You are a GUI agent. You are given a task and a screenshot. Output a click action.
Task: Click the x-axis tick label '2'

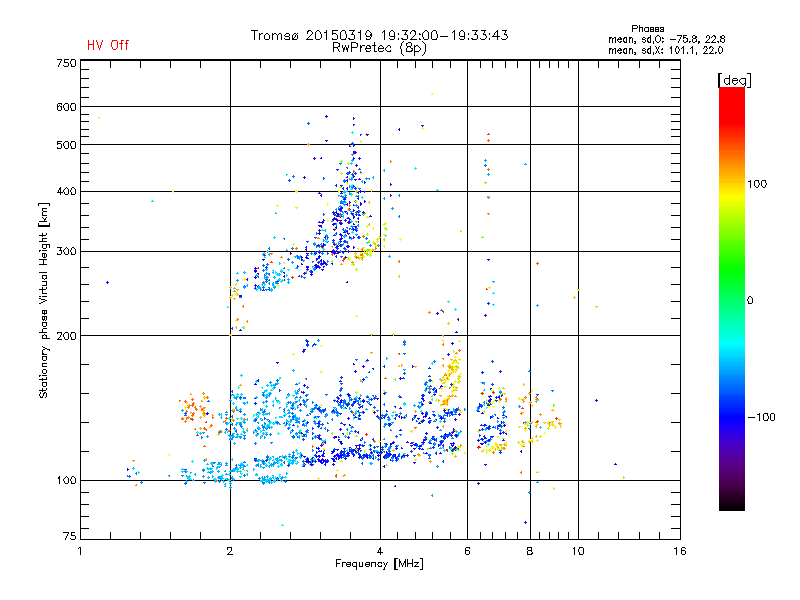230,551
